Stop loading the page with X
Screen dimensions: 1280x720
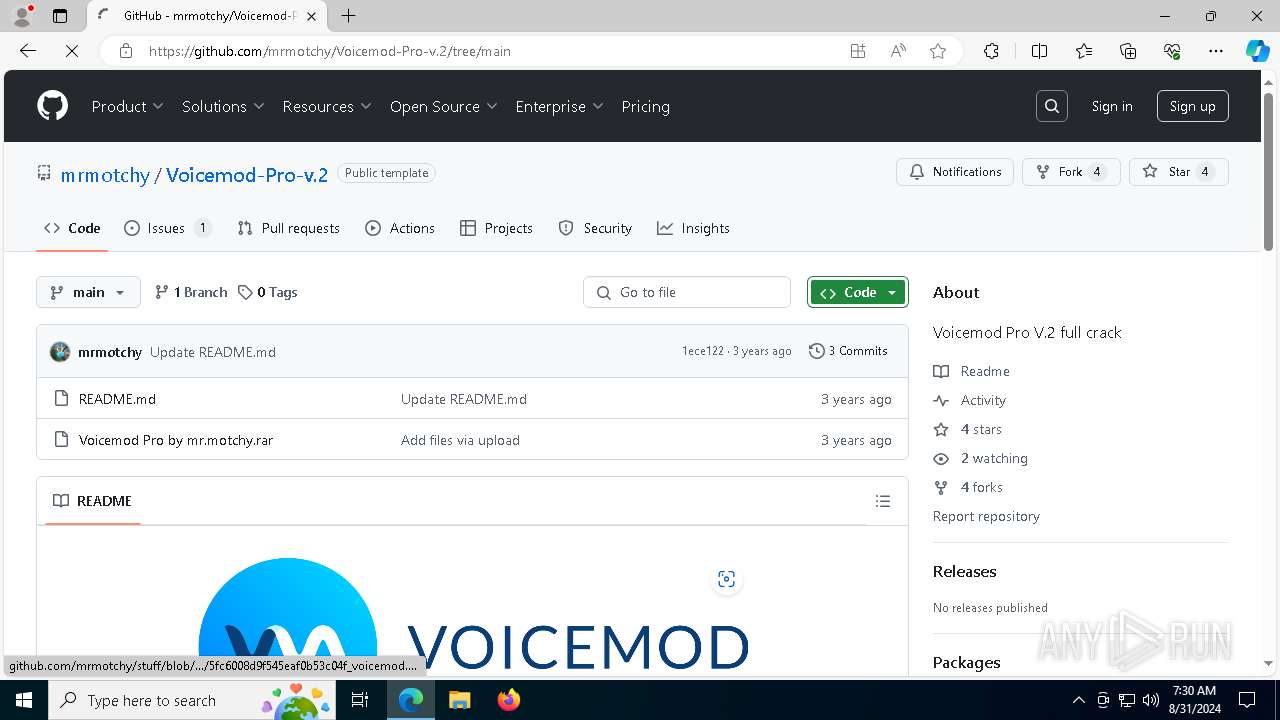click(72, 51)
